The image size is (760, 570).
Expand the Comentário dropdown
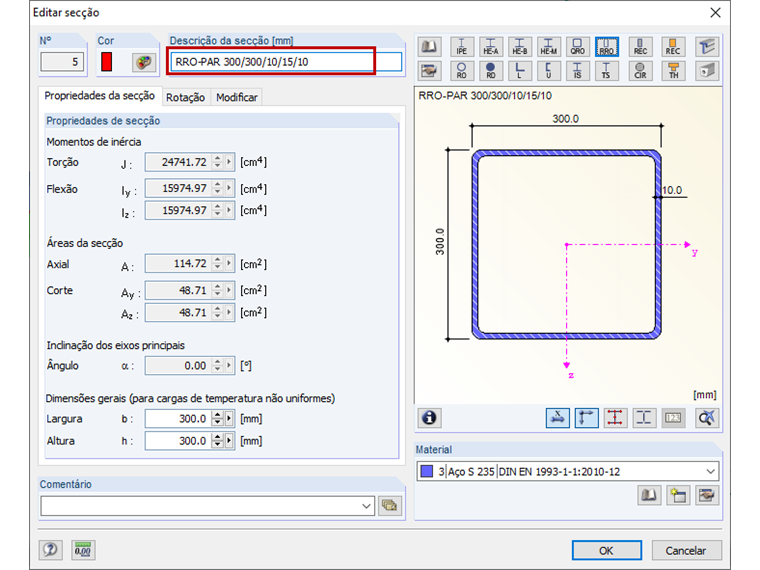(366, 506)
